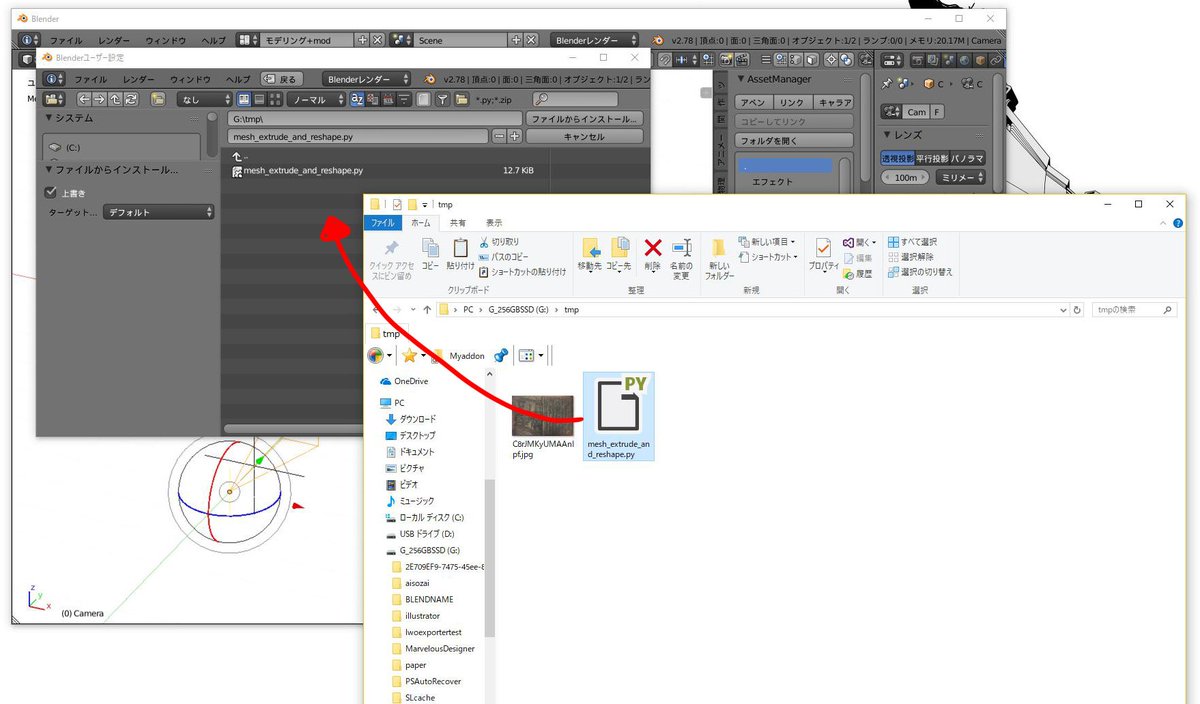Toggle the hidden files display button
Image resolution: width=1200 pixels, height=704 pixels.
423,99
